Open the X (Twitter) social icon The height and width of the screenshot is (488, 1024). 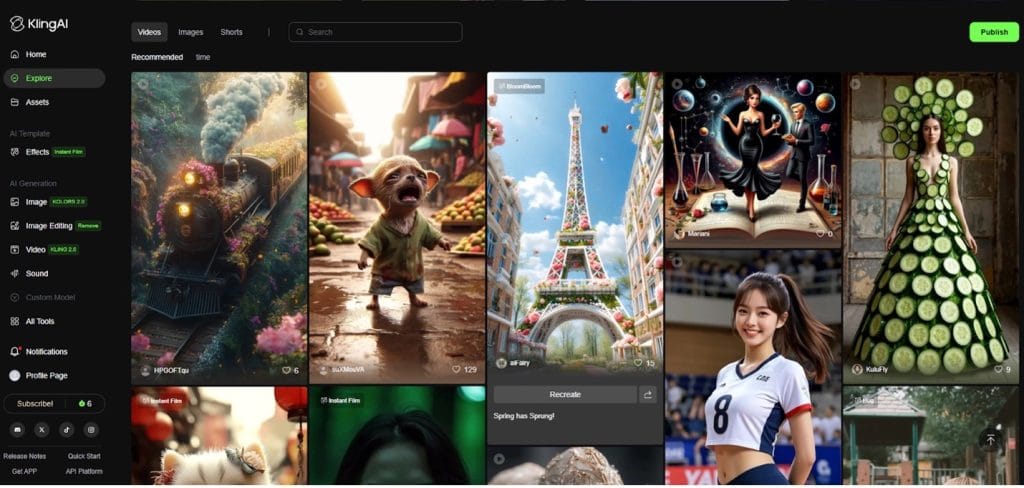42,429
